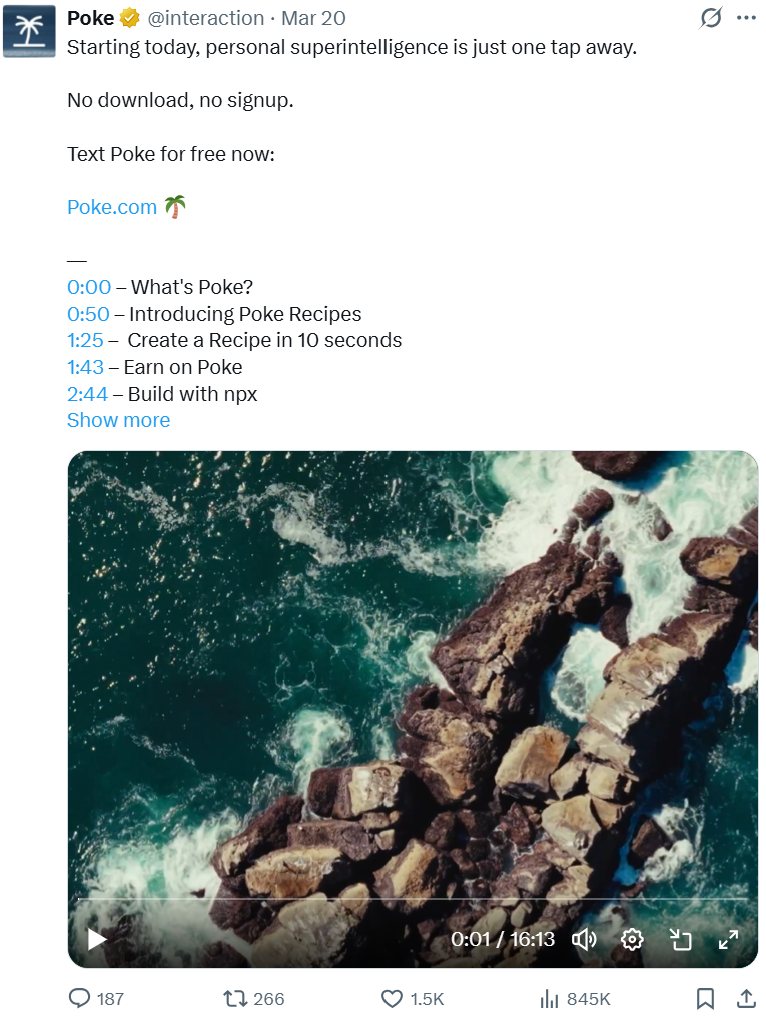Open the three-dot more options menu
The image size is (766, 1016).
tap(747, 18)
